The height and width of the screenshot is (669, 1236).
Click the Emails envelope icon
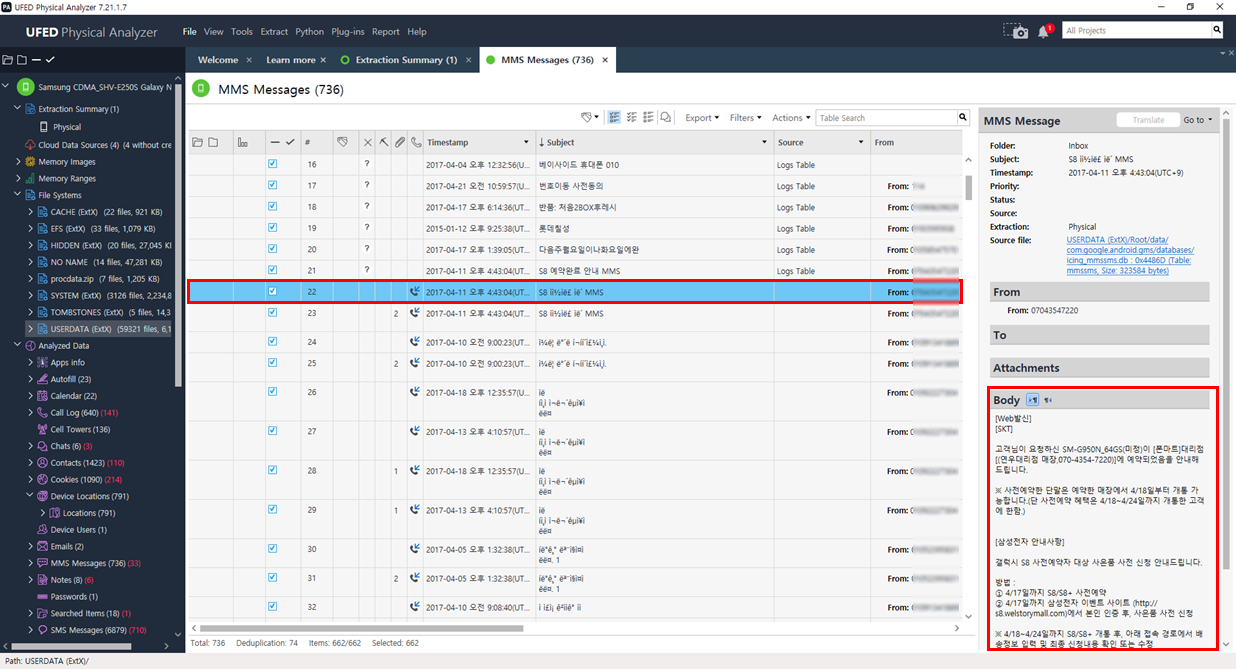tap(42, 547)
